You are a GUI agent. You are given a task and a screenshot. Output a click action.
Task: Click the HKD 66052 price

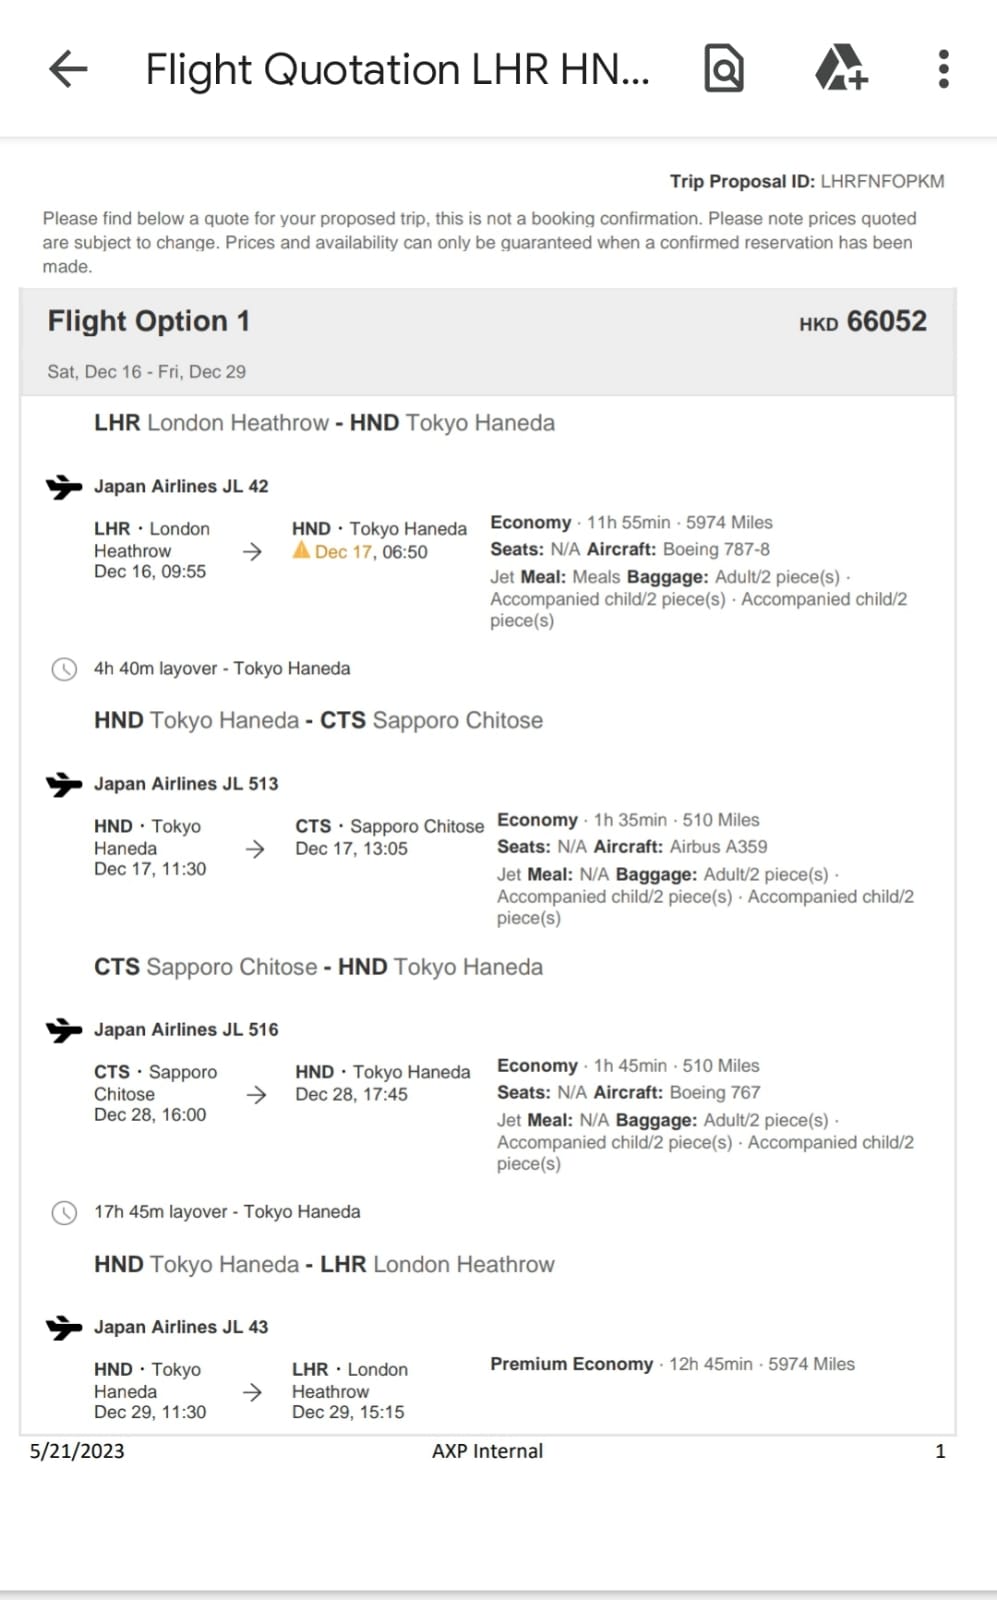coord(863,321)
